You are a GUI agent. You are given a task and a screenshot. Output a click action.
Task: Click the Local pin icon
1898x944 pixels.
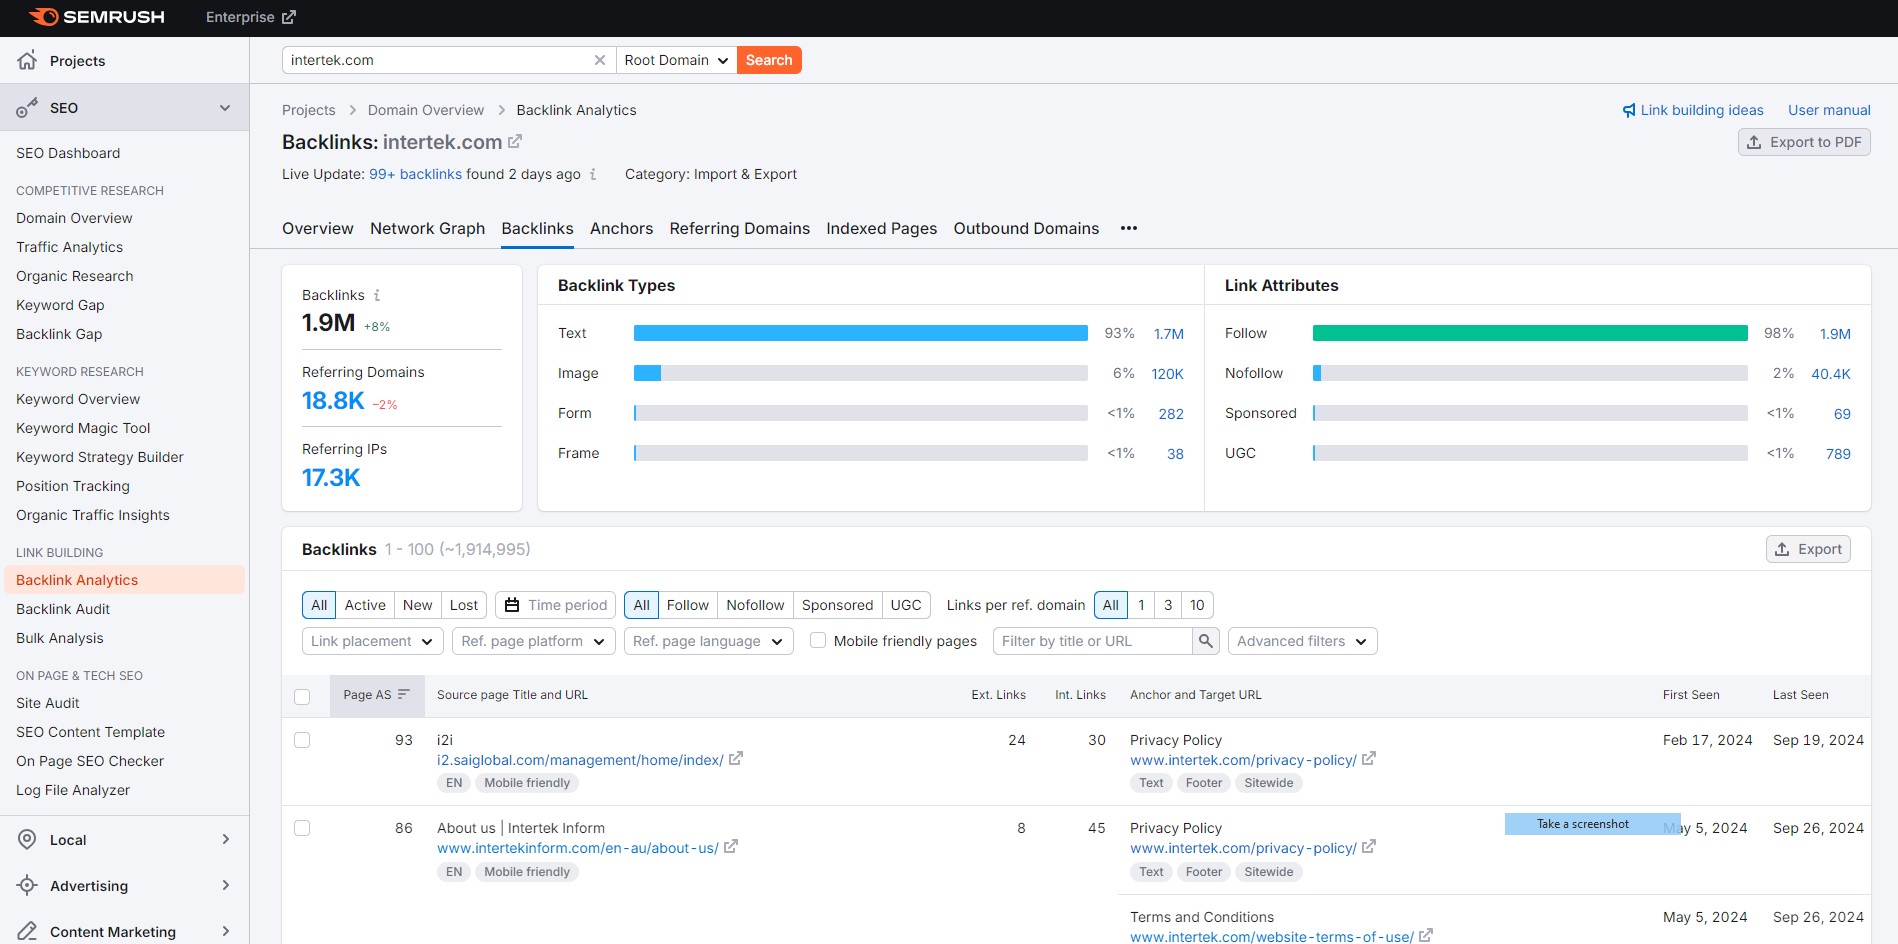coord(27,839)
